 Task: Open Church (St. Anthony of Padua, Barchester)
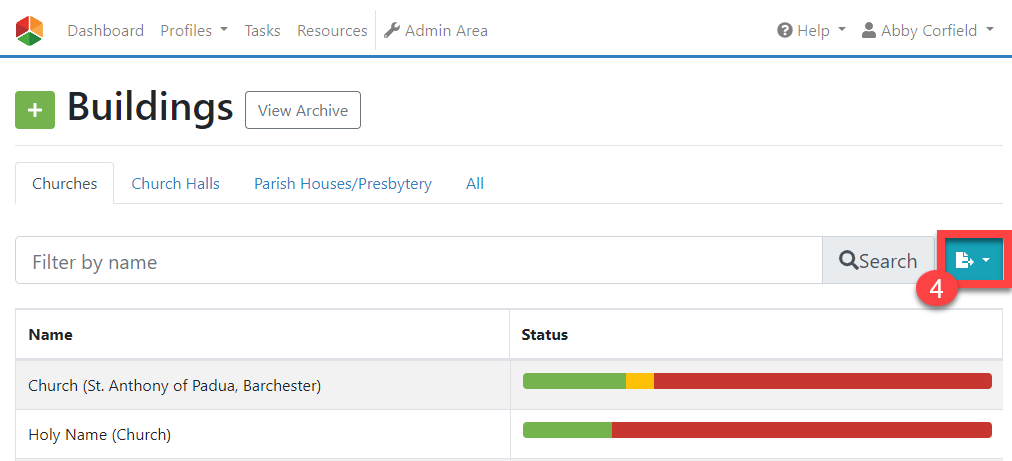(175, 386)
